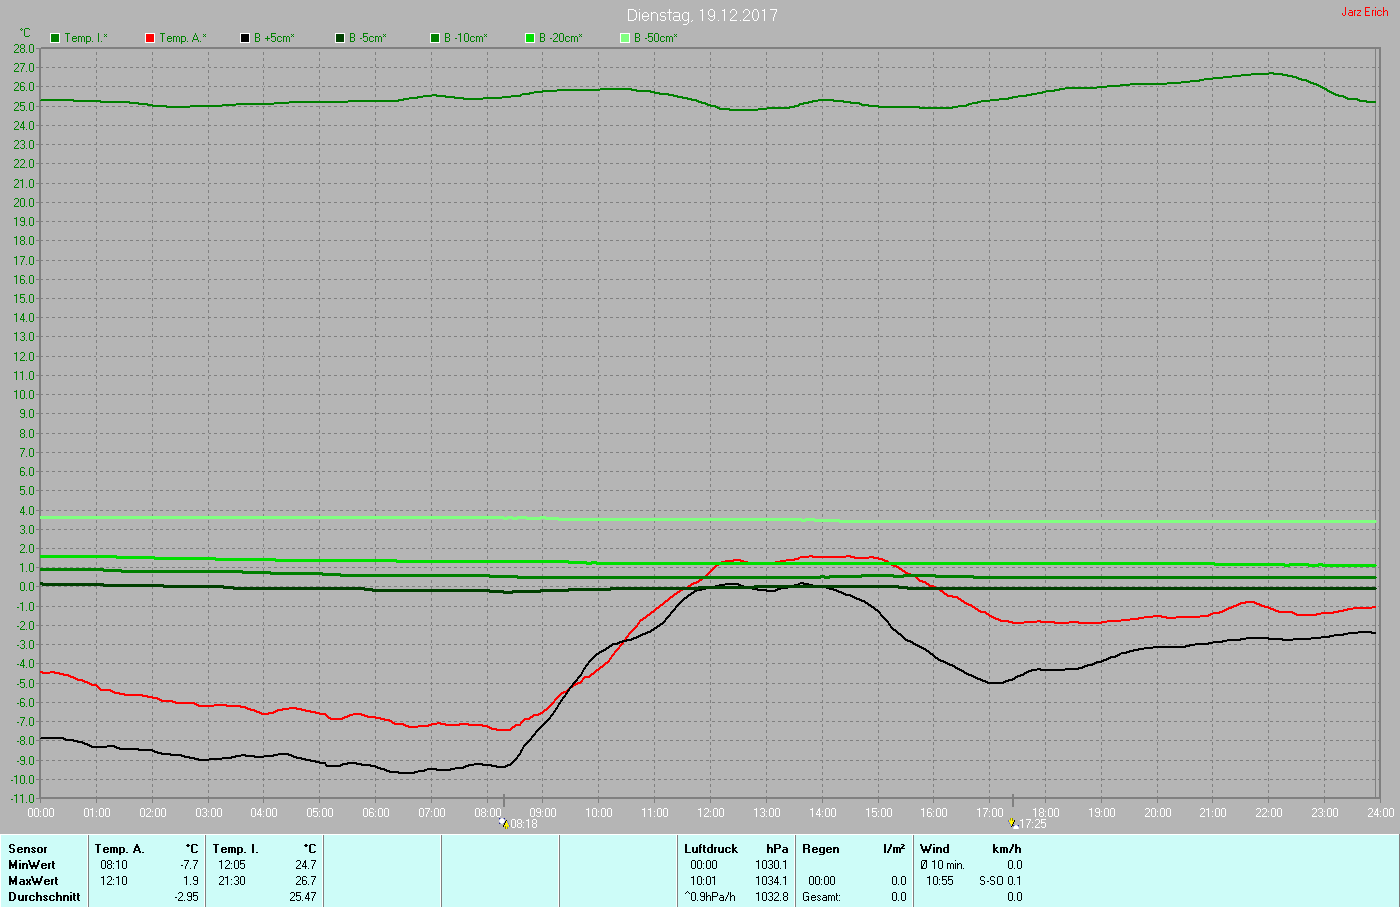The height and width of the screenshot is (907, 1400).
Task: Click the Ø 10 min. wind label
Action: [x=942, y=865]
